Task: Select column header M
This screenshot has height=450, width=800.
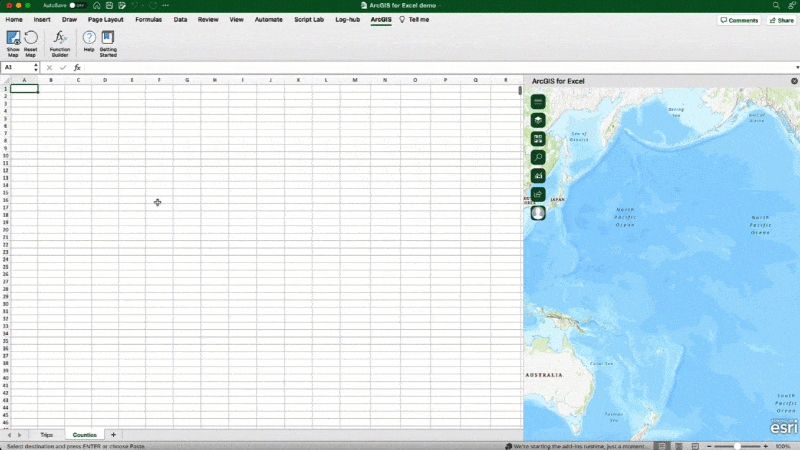Action: click(355, 80)
